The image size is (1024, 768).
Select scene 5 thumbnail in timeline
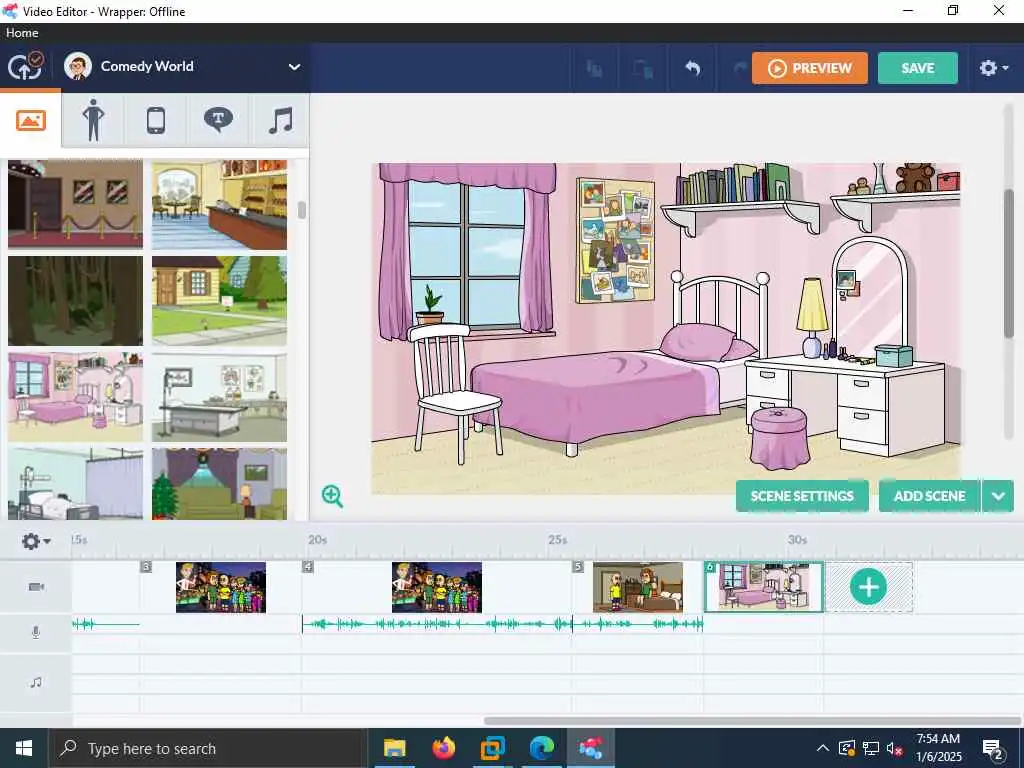point(638,587)
